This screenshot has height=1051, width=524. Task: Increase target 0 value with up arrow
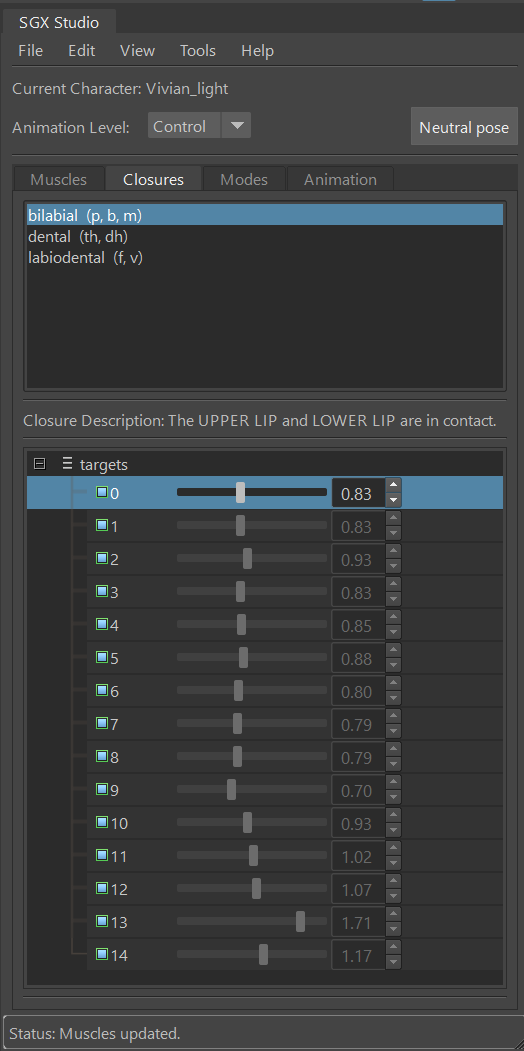click(393, 485)
